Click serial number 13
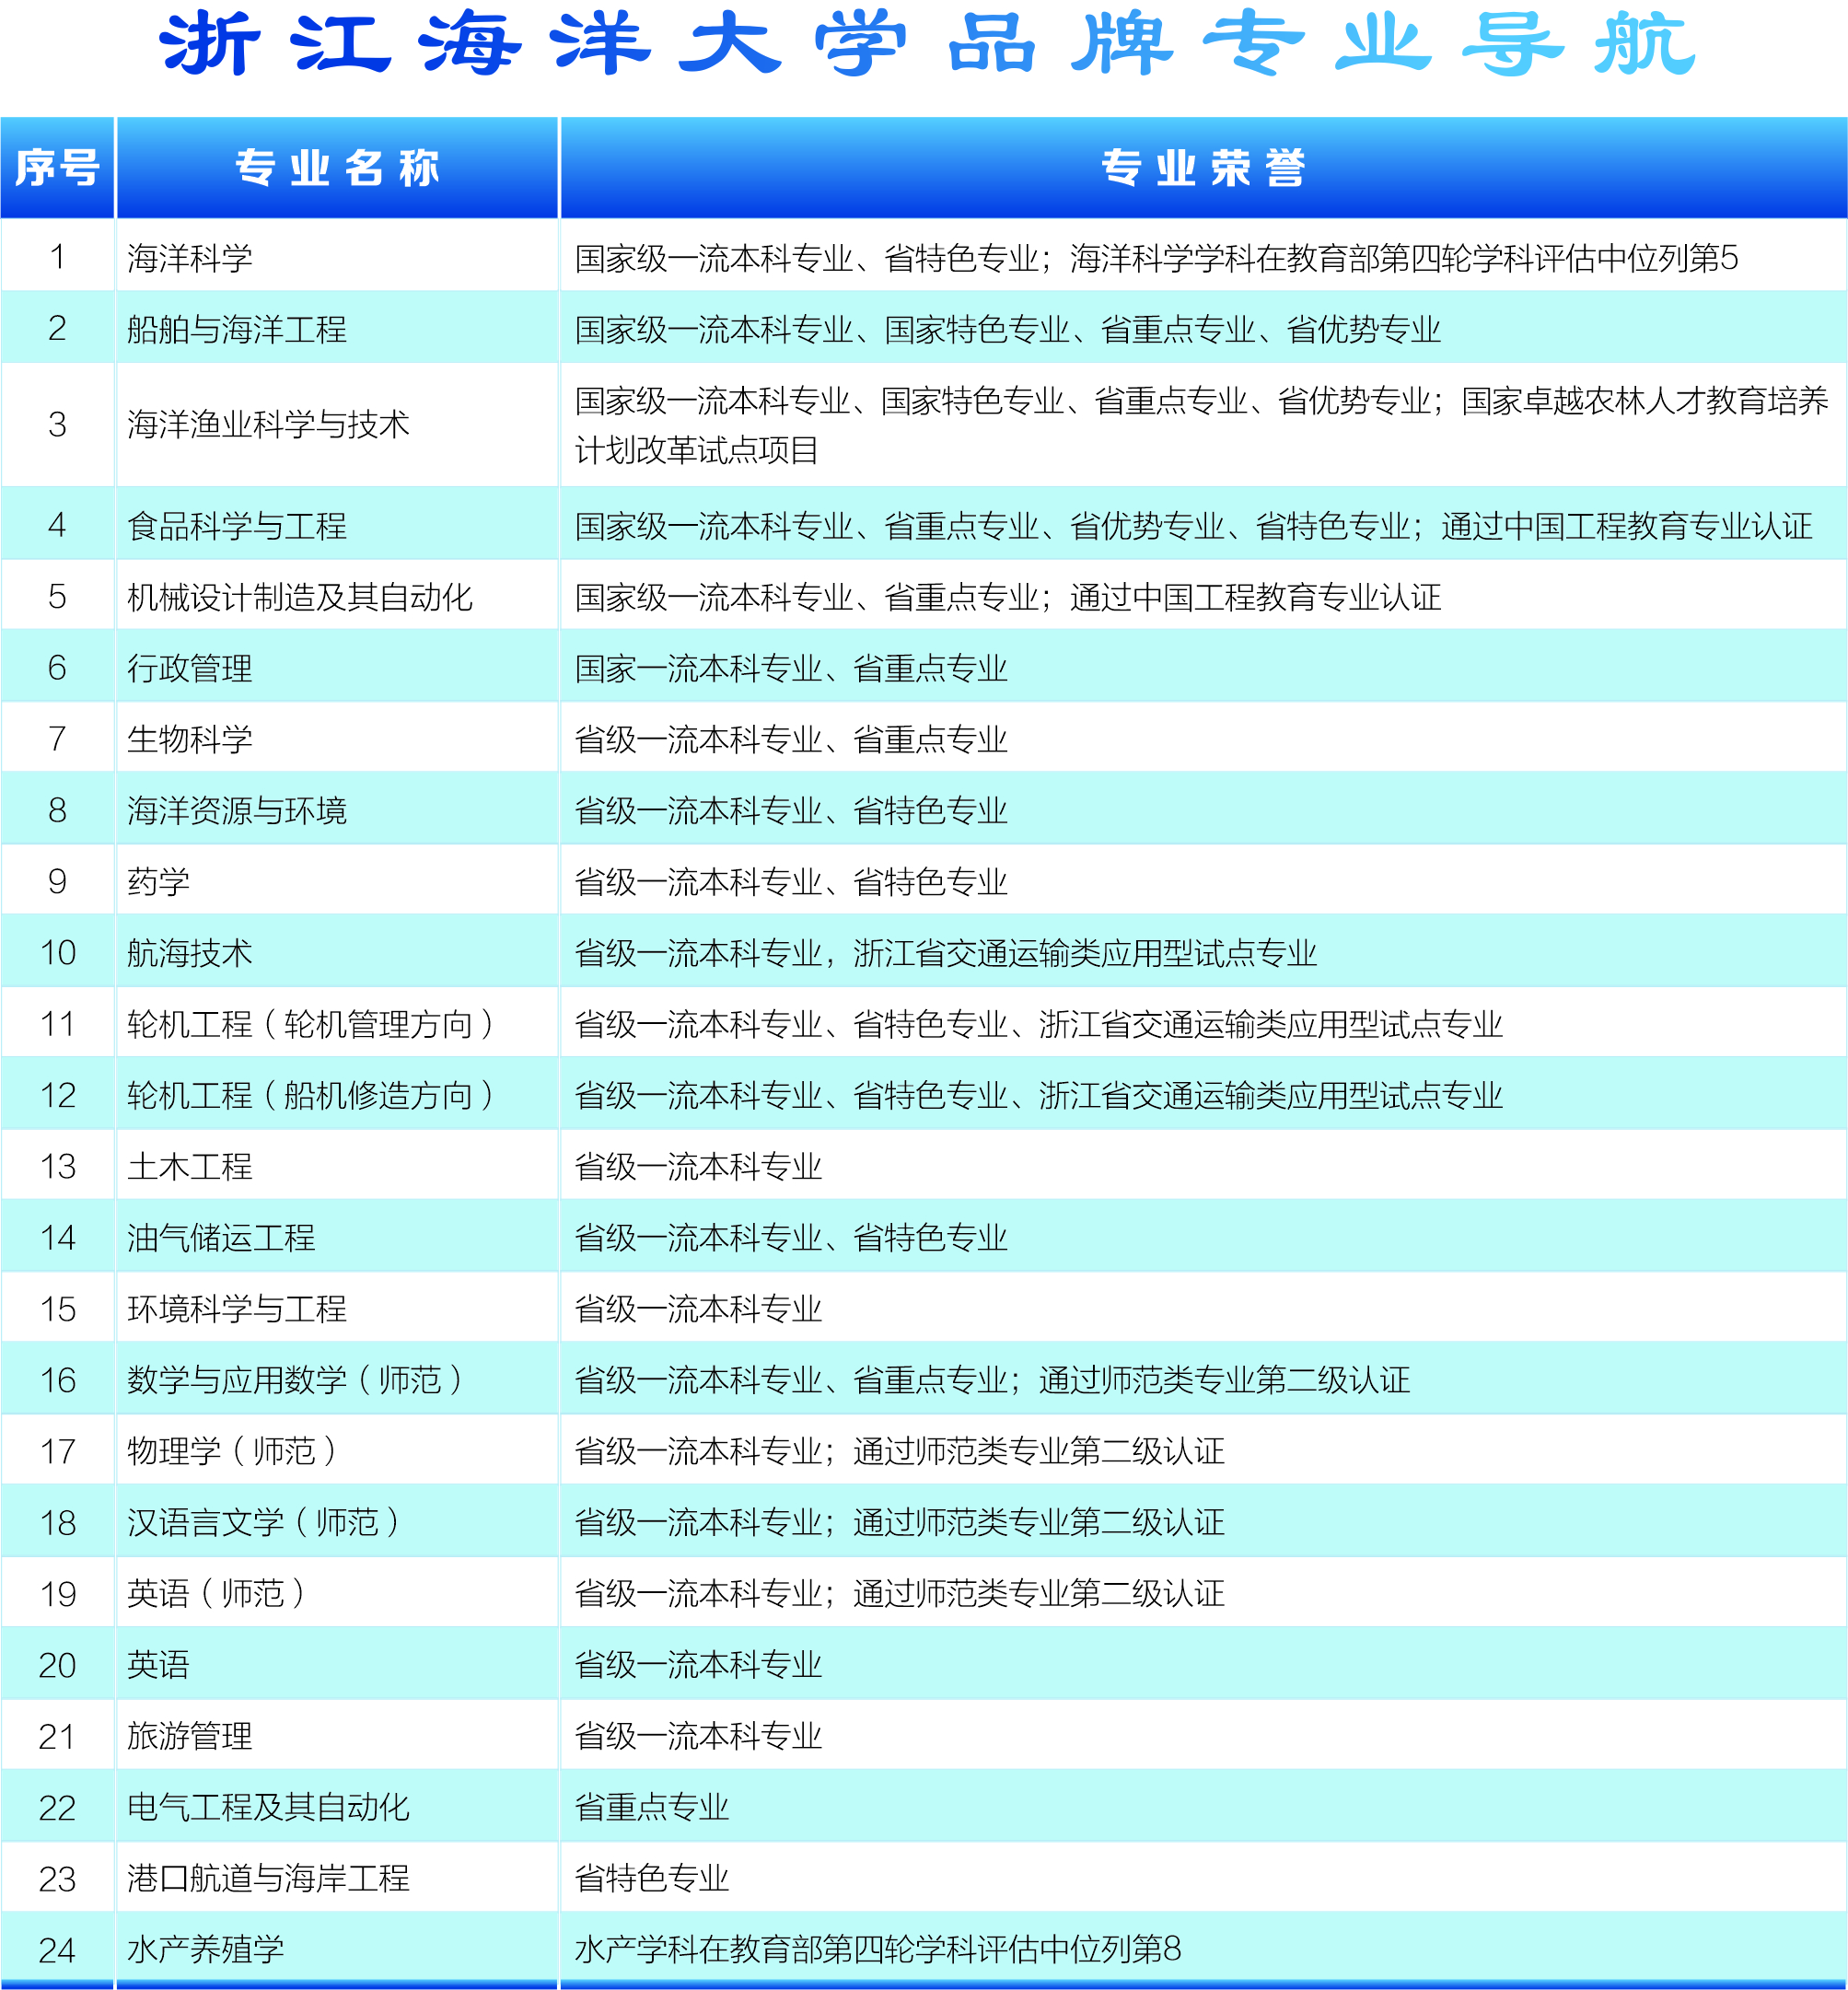This screenshot has width=1848, height=1990. (x=57, y=1167)
